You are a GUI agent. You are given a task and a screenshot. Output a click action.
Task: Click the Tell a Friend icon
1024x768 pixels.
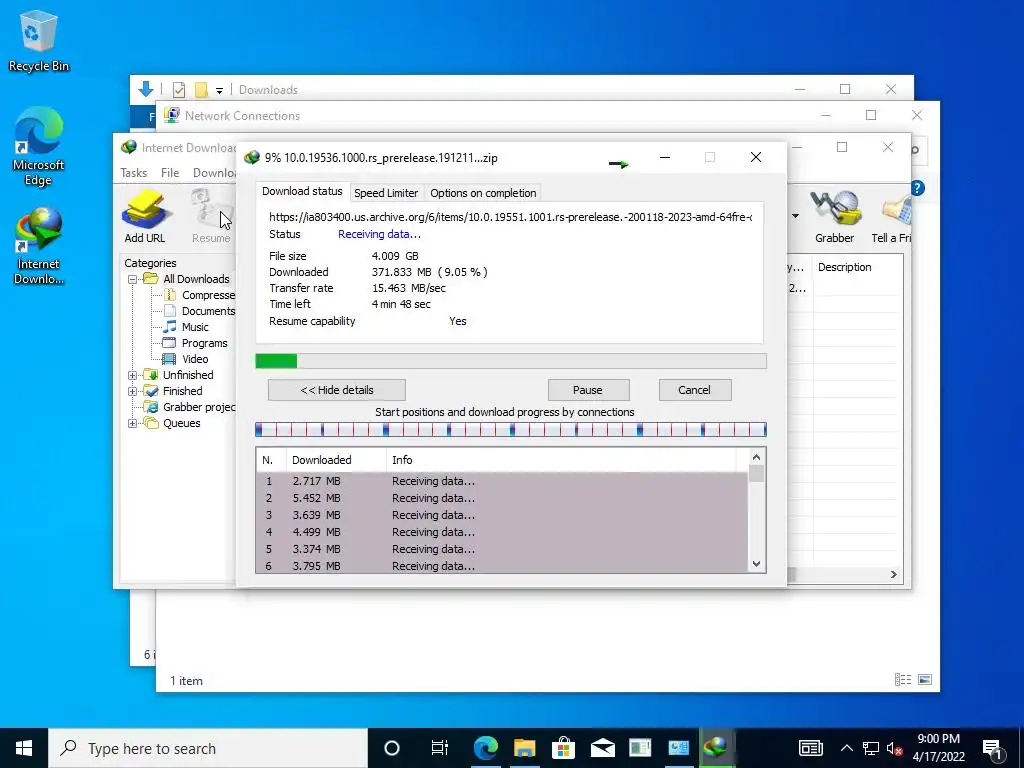(892, 216)
